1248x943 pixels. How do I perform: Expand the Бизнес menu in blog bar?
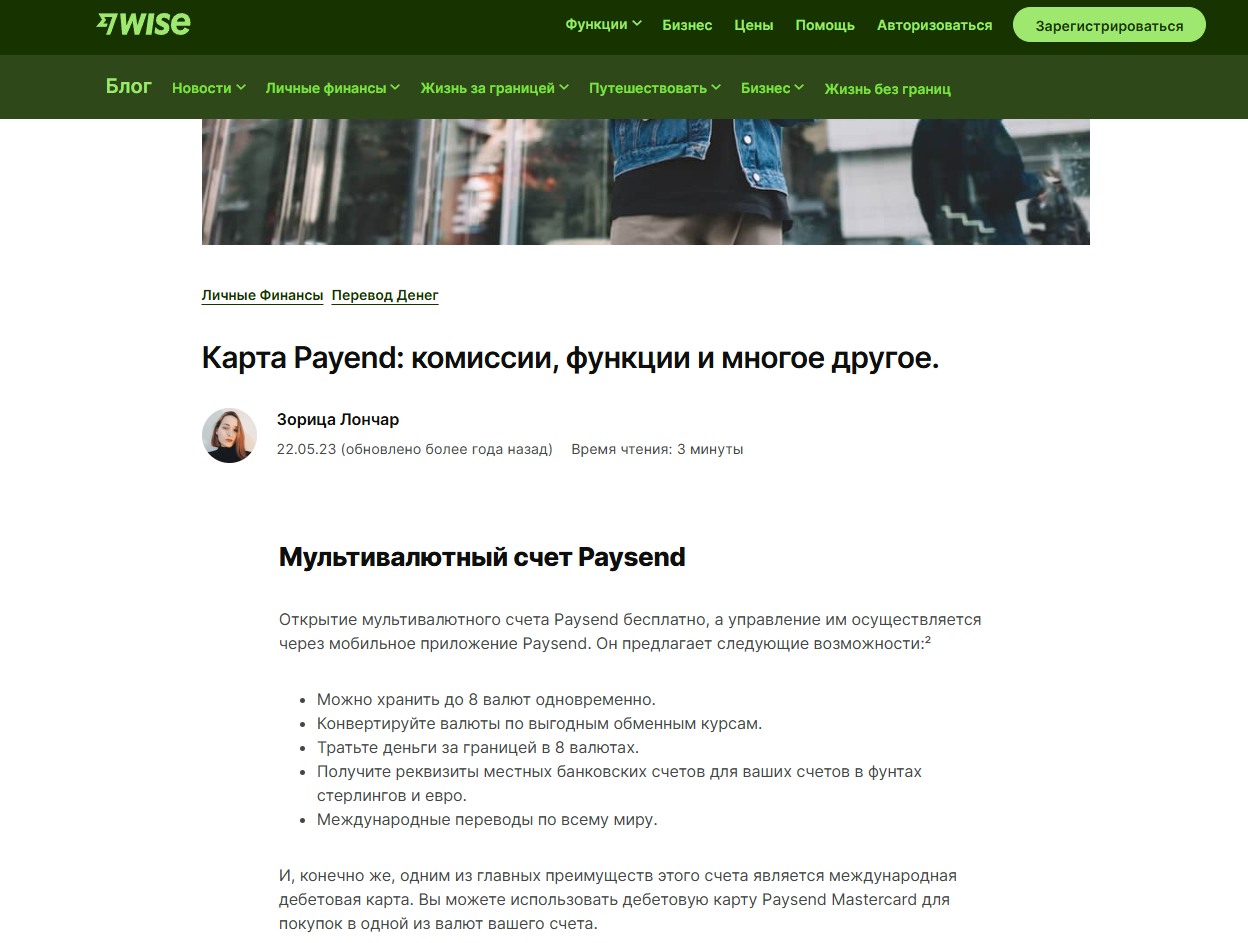pyautogui.click(x=772, y=88)
